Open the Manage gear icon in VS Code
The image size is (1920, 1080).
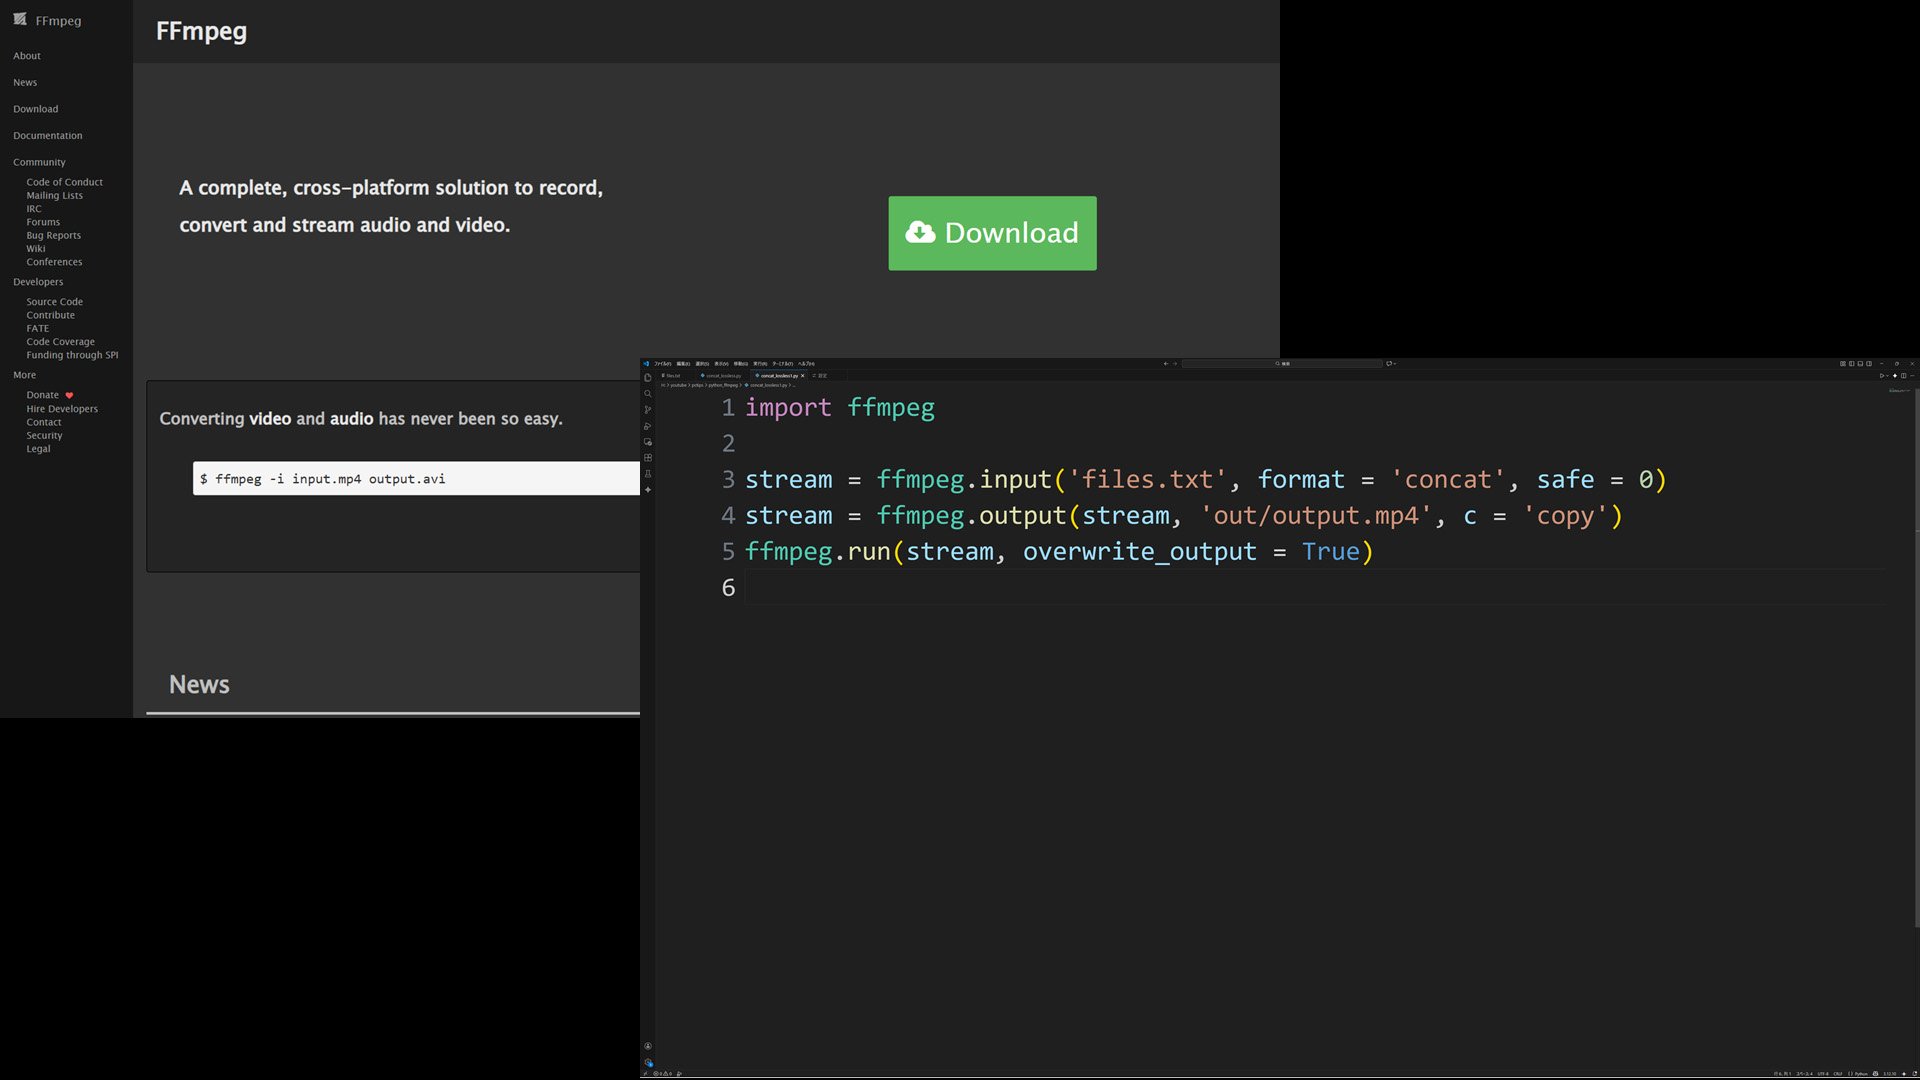click(x=648, y=1063)
